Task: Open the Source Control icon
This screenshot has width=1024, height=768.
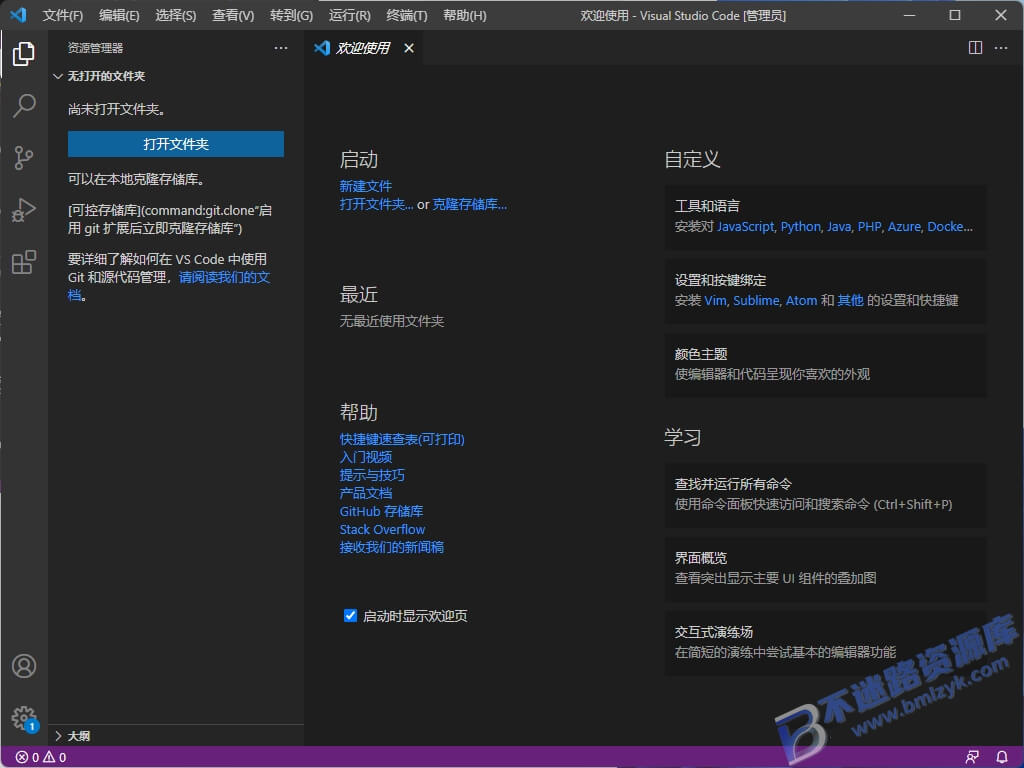Action: pos(24,157)
